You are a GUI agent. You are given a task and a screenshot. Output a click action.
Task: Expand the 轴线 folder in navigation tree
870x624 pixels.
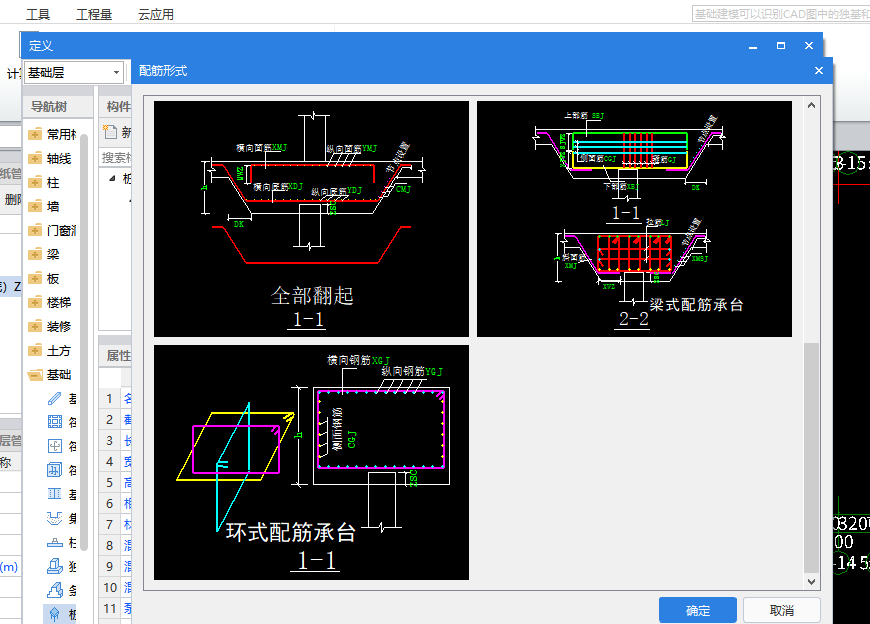click(35, 159)
